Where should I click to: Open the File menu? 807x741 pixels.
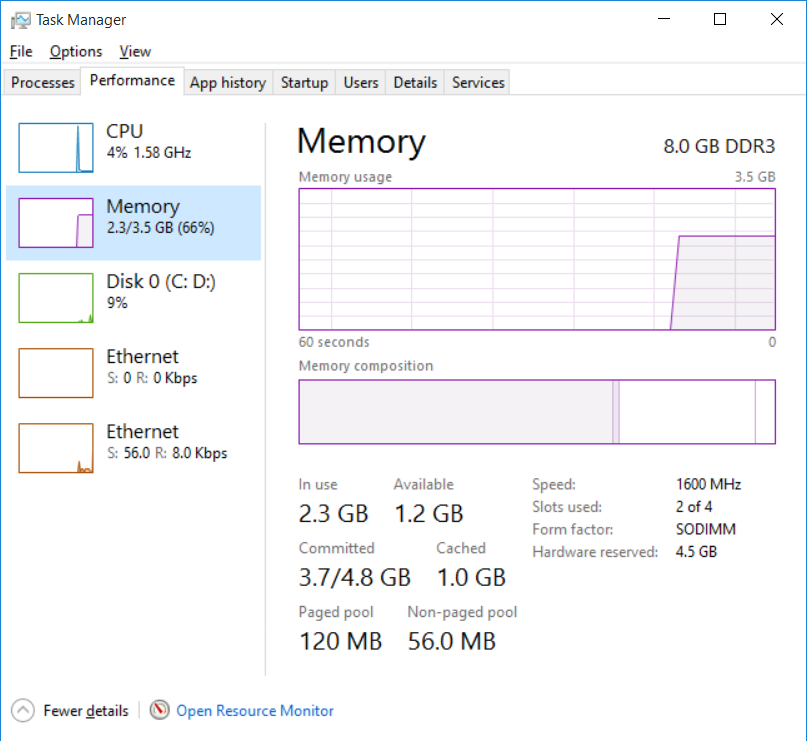(21, 51)
